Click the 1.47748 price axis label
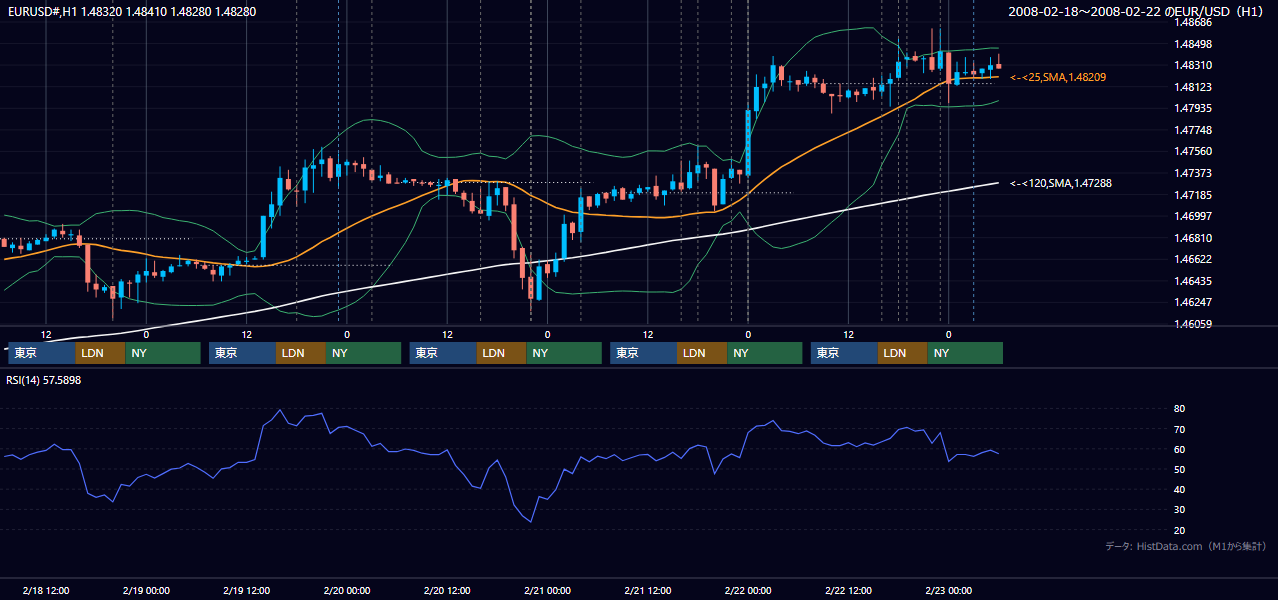The height and width of the screenshot is (600, 1278). pyautogui.click(x=1192, y=130)
